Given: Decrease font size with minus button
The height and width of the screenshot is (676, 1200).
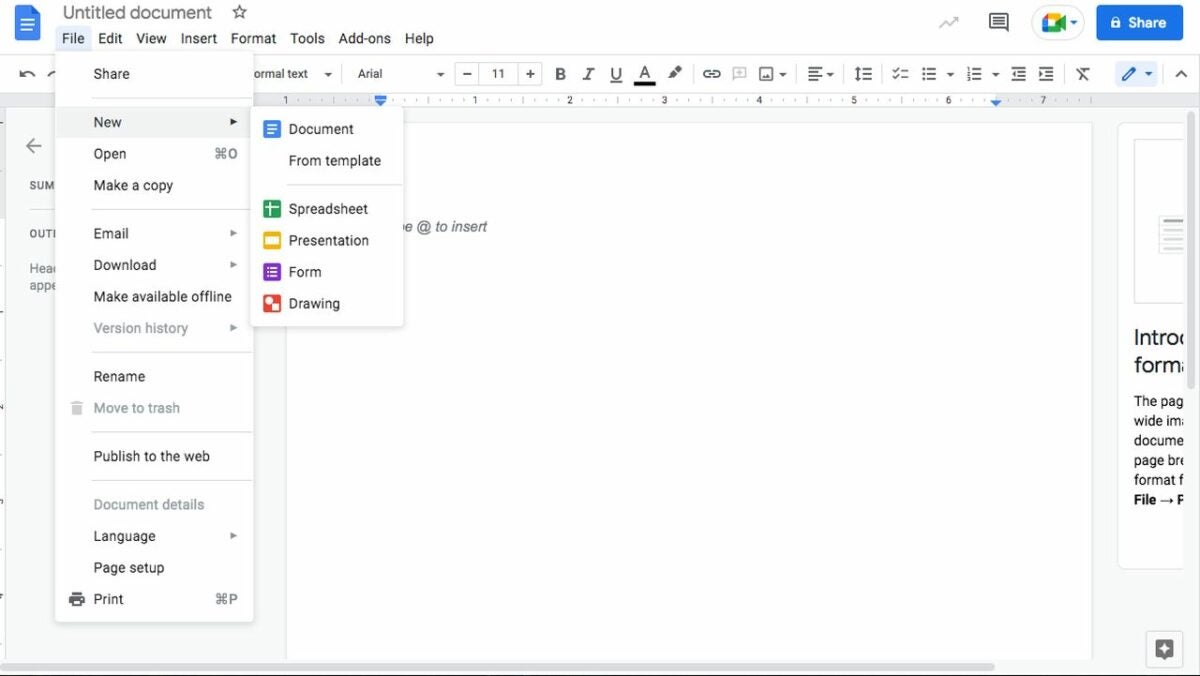Looking at the screenshot, I should 467,74.
